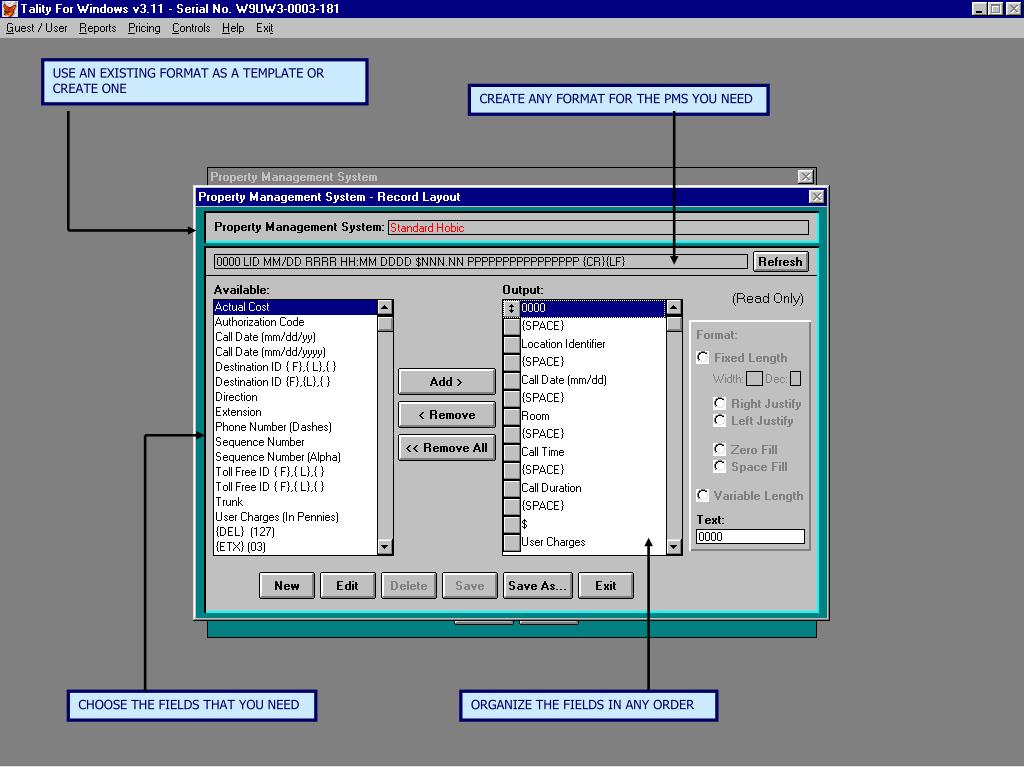Select Trunk in Available list
This screenshot has height=768, width=1024.
coord(295,502)
